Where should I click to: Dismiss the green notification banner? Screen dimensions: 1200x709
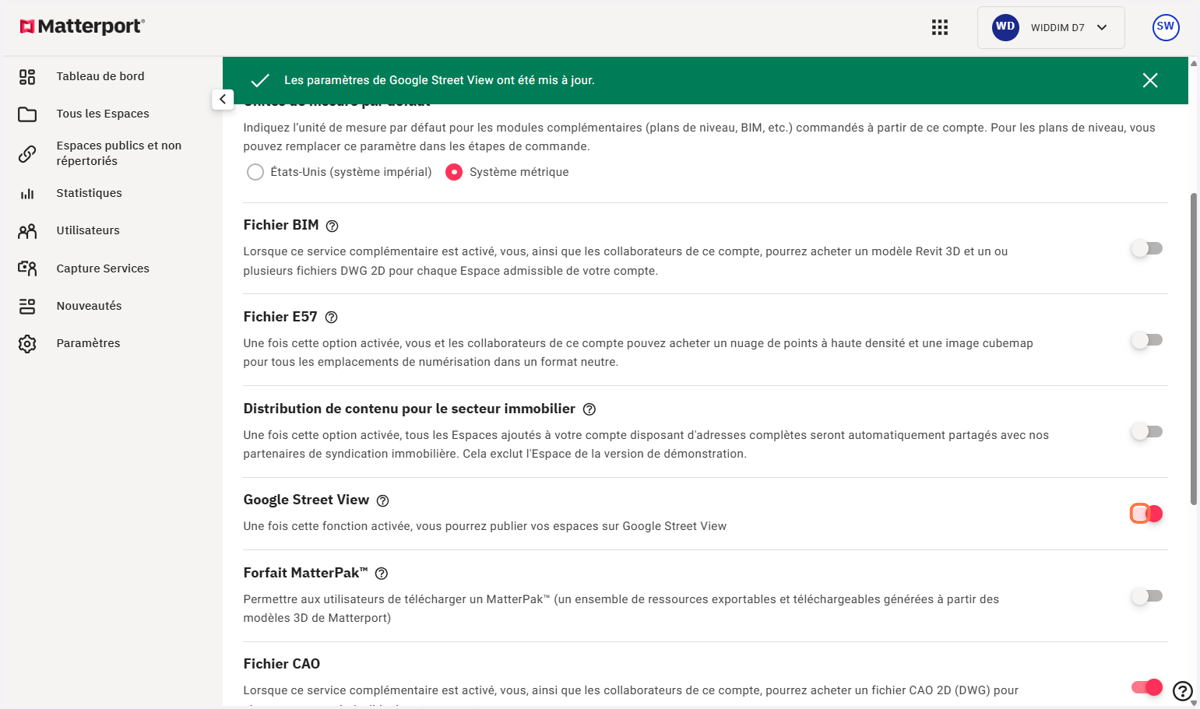[x=1150, y=80]
